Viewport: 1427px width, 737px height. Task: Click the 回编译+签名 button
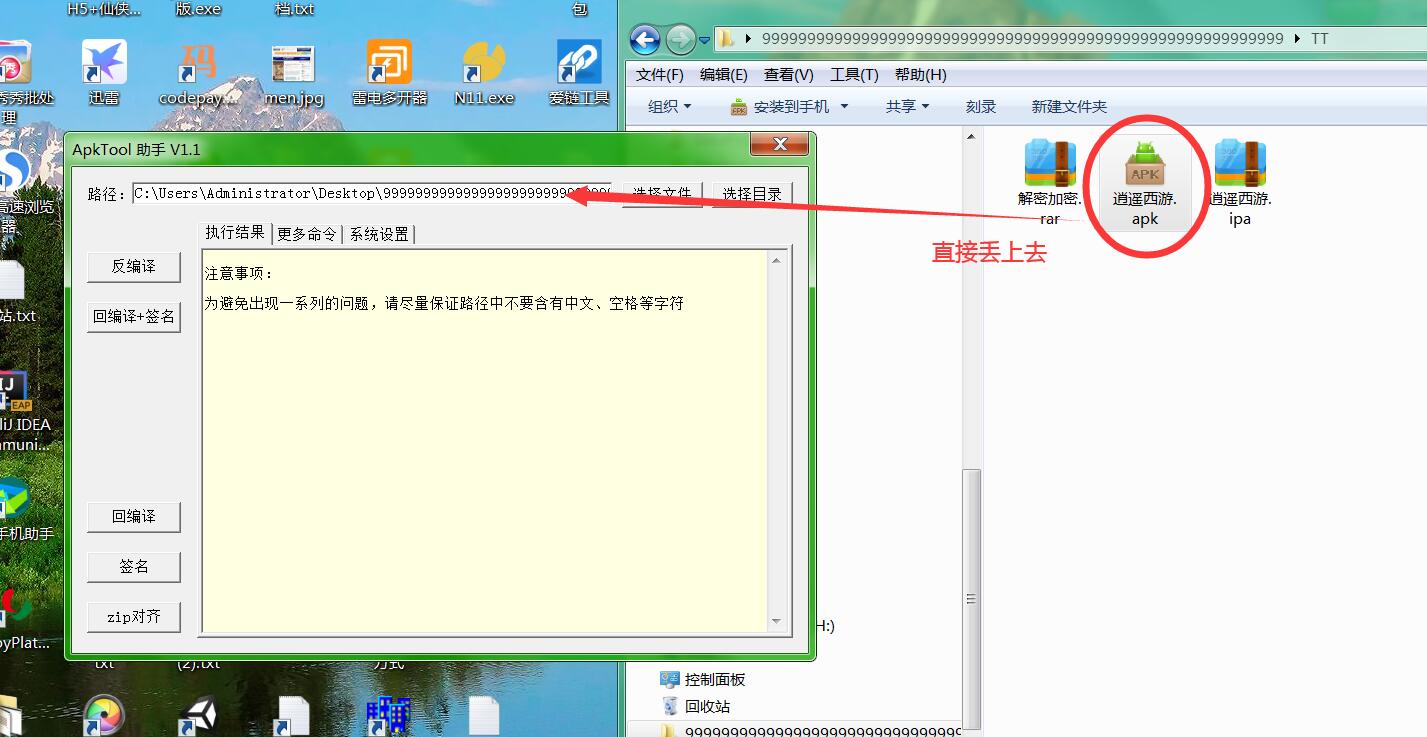[x=134, y=317]
